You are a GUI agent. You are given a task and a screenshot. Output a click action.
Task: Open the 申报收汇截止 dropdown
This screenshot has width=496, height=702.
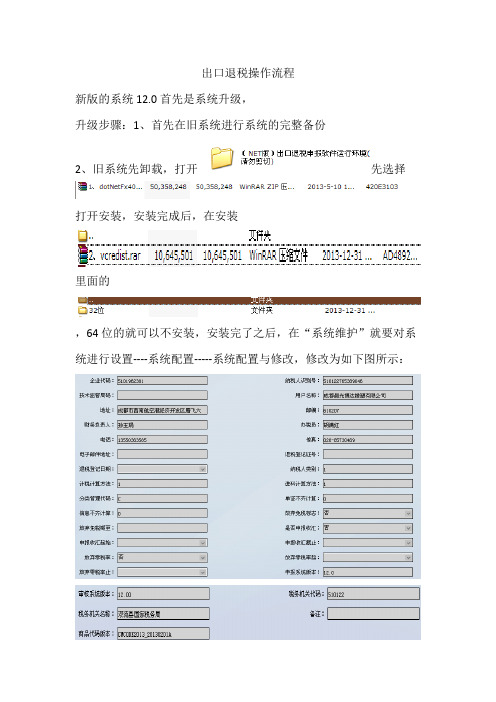coord(408,543)
